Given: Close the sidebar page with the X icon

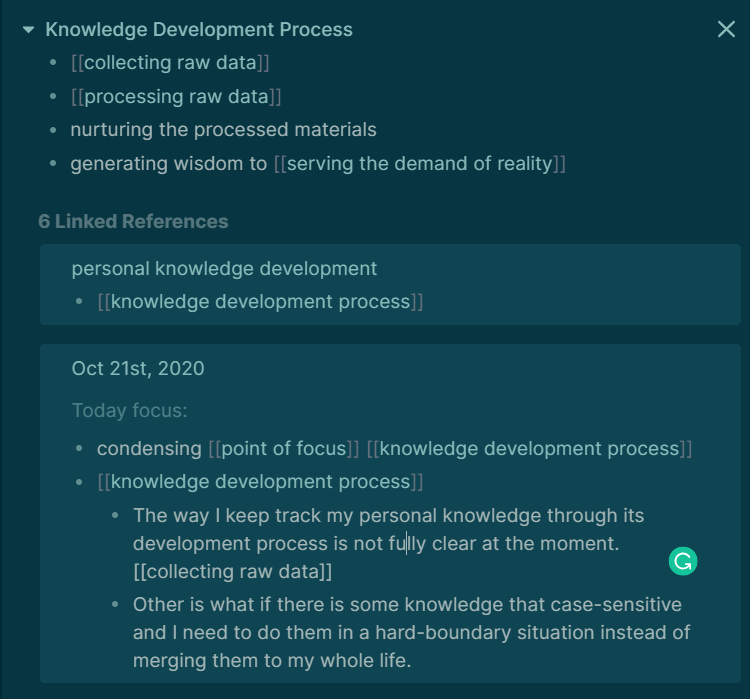Looking at the screenshot, I should point(726,29).
